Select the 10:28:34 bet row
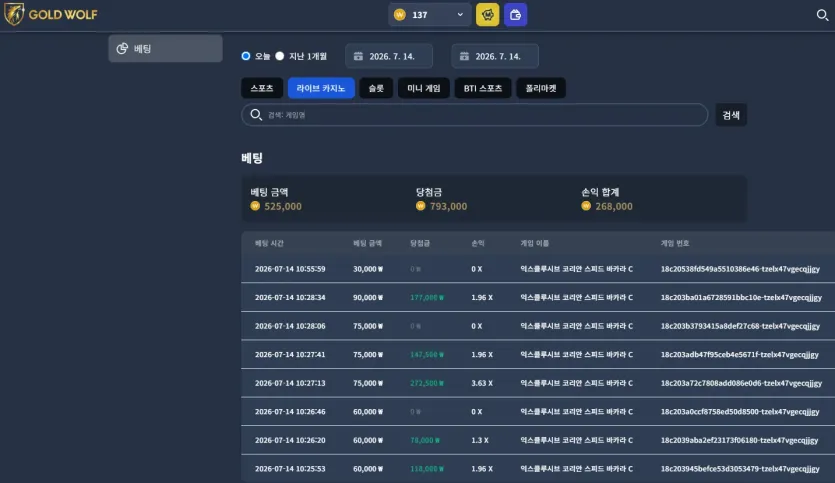Screen dimensions: 835x483 [x=538, y=297]
